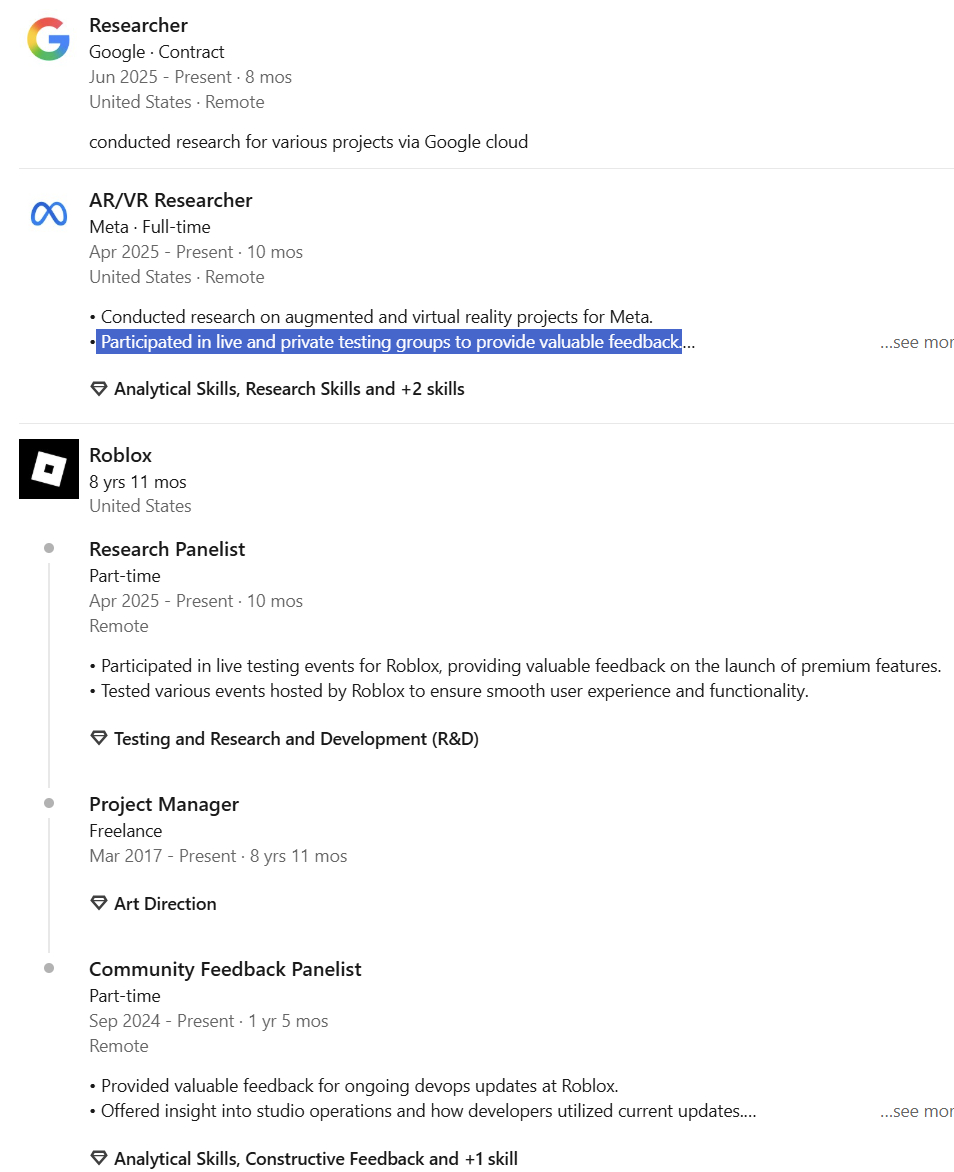Click the diamond icon beside Art Direction
The width and height of the screenshot is (954, 1172).
tap(99, 904)
